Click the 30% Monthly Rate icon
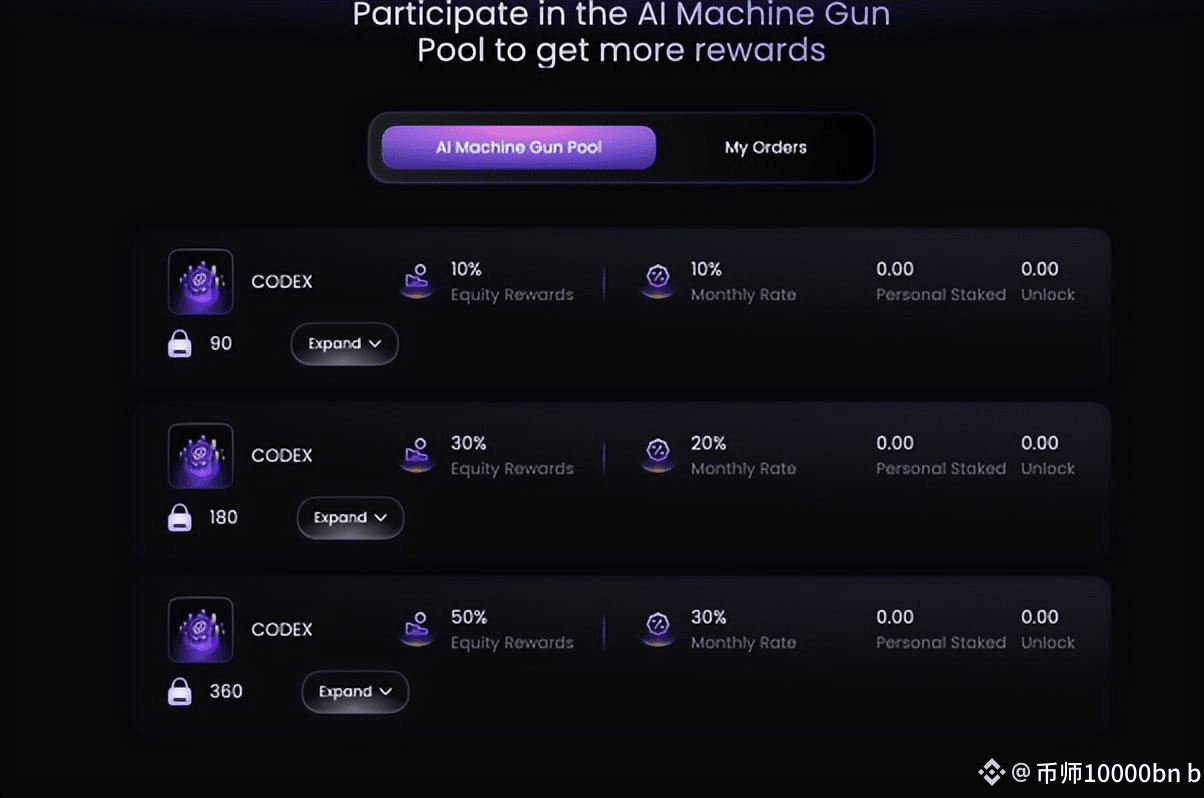Image resolution: width=1204 pixels, height=798 pixels. pyautogui.click(x=657, y=629)
